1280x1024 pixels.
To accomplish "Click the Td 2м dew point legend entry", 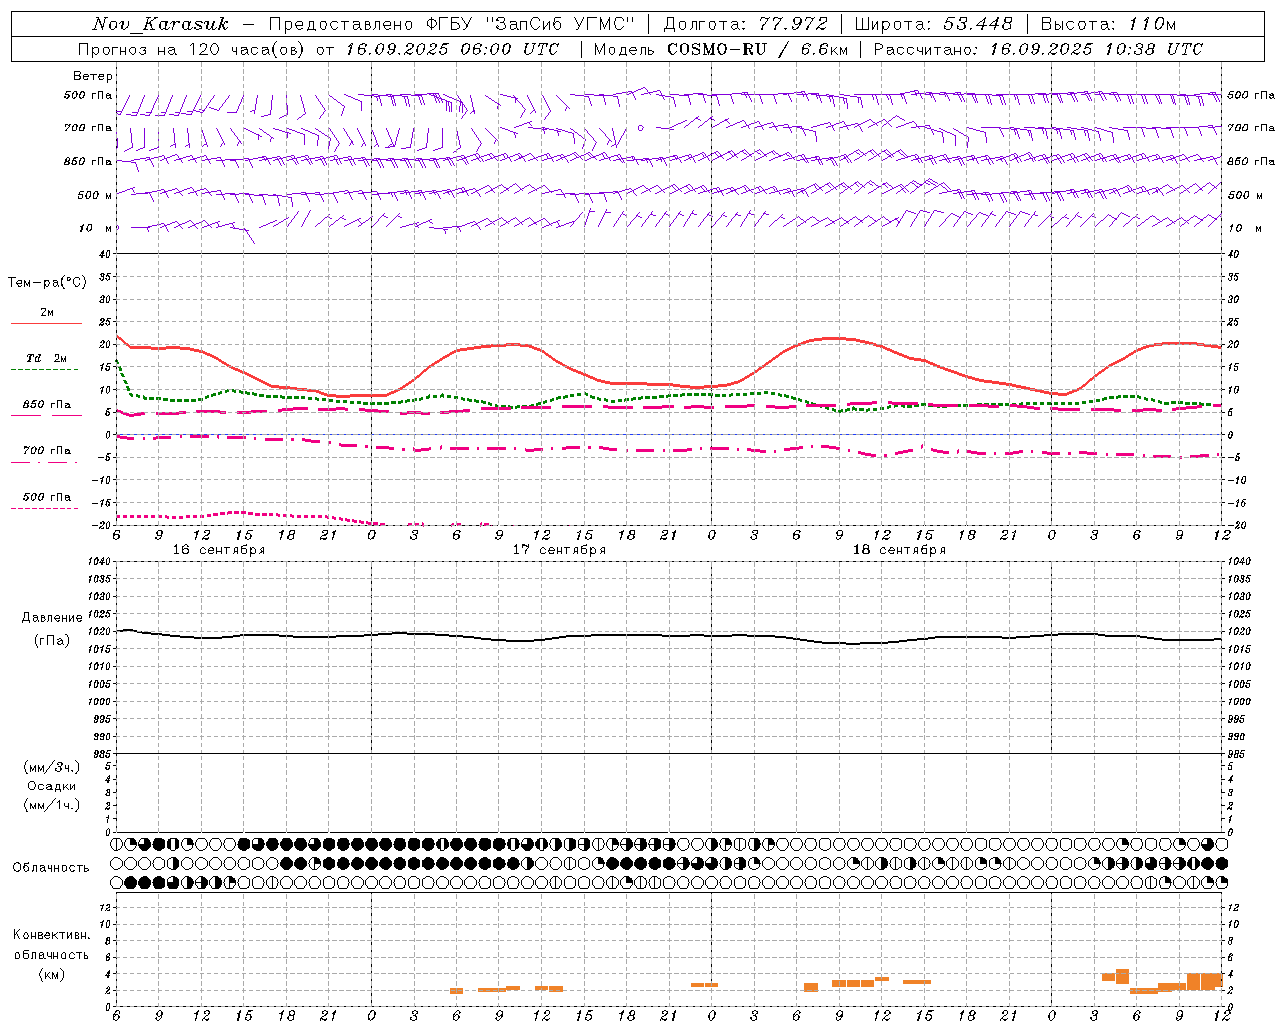I will click(x=46, y=358).
